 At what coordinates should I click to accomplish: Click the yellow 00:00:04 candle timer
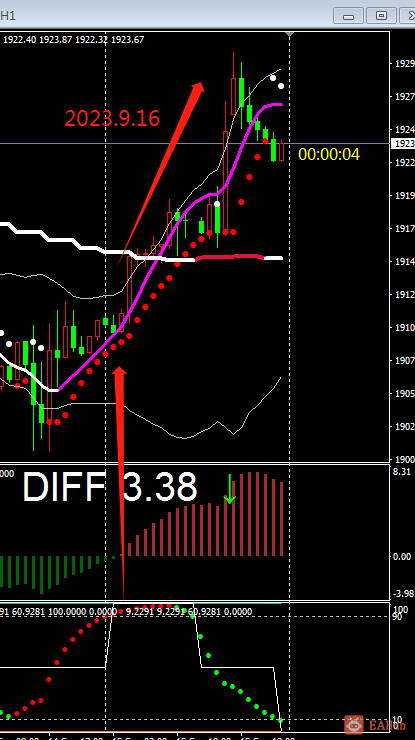(x=329, y=154)
